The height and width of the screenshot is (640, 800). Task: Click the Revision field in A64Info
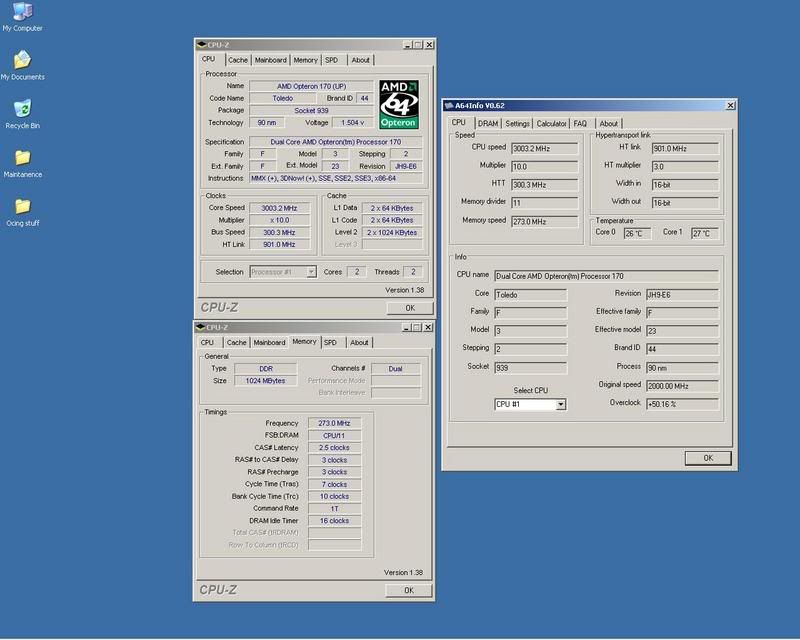tap(682, 294)
